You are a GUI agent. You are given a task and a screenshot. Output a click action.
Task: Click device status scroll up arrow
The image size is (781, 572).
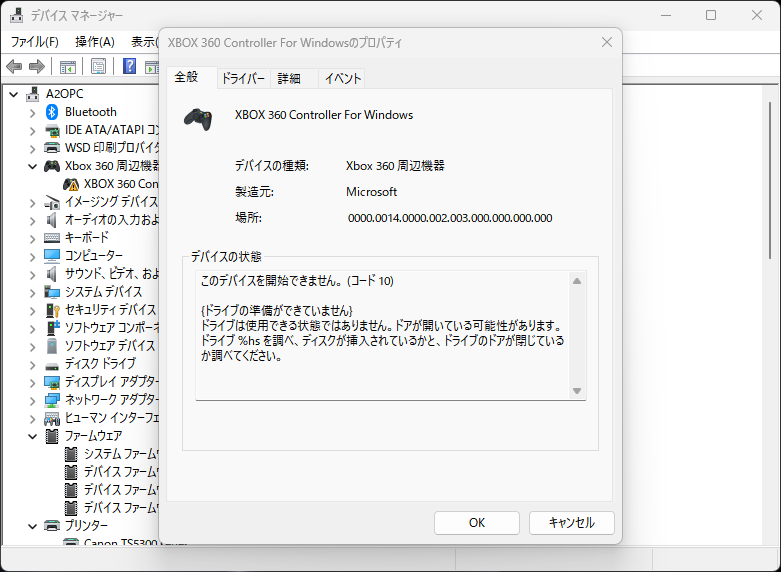pos(577,281)
